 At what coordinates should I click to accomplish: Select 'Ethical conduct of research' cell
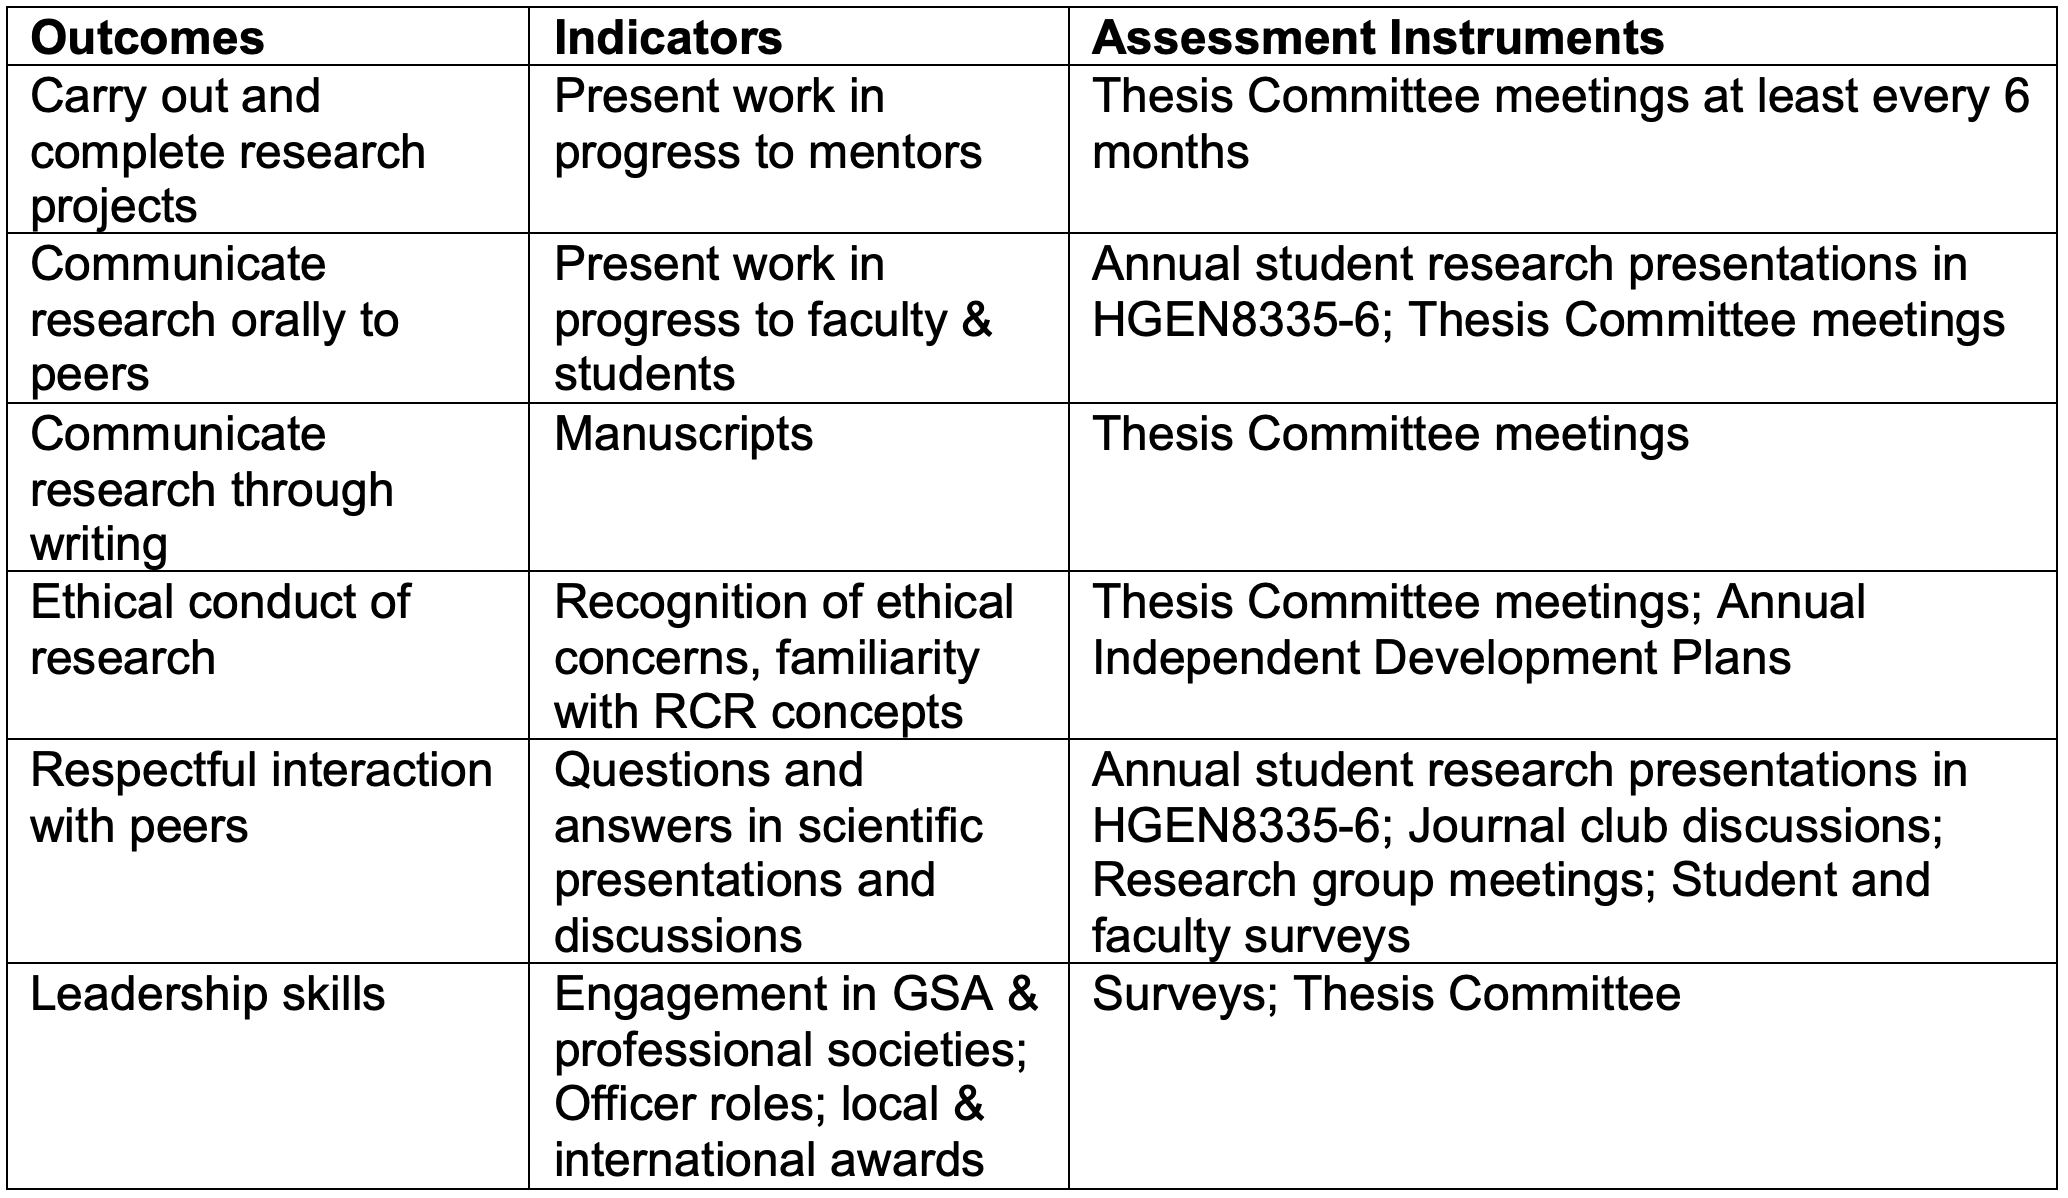coord(267,656)
